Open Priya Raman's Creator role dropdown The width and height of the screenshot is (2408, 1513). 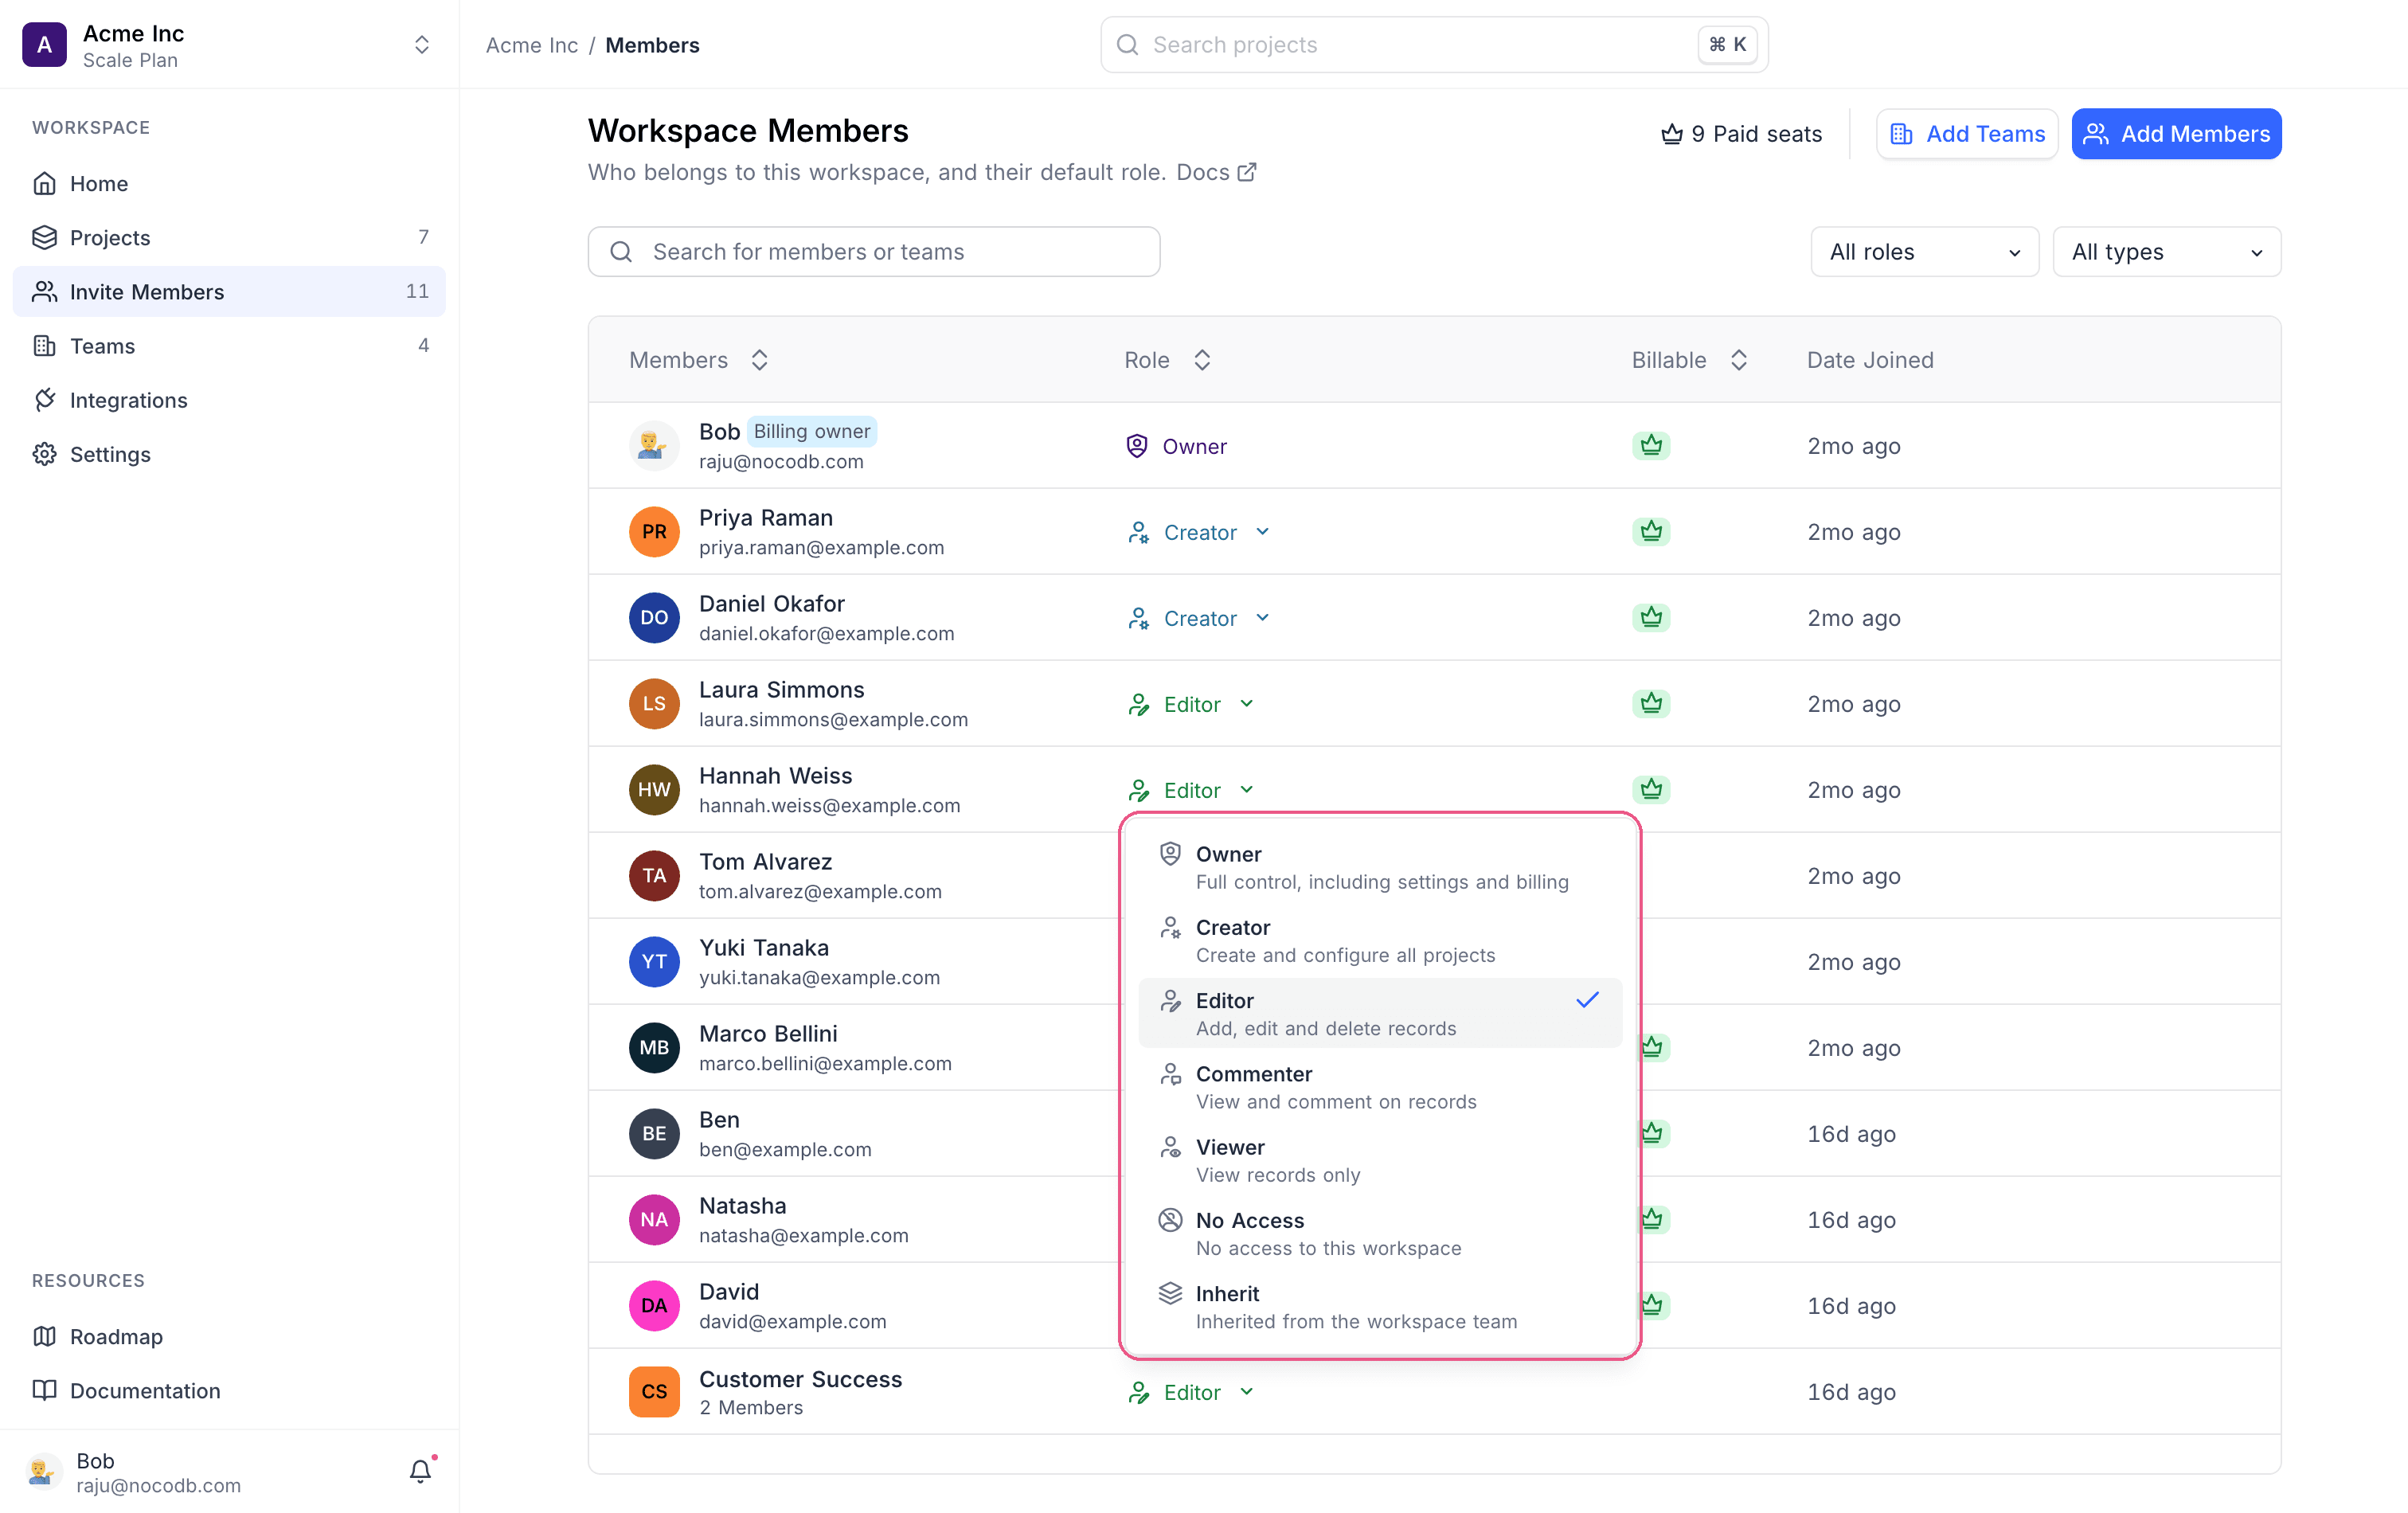click(x=1199, y=532)
